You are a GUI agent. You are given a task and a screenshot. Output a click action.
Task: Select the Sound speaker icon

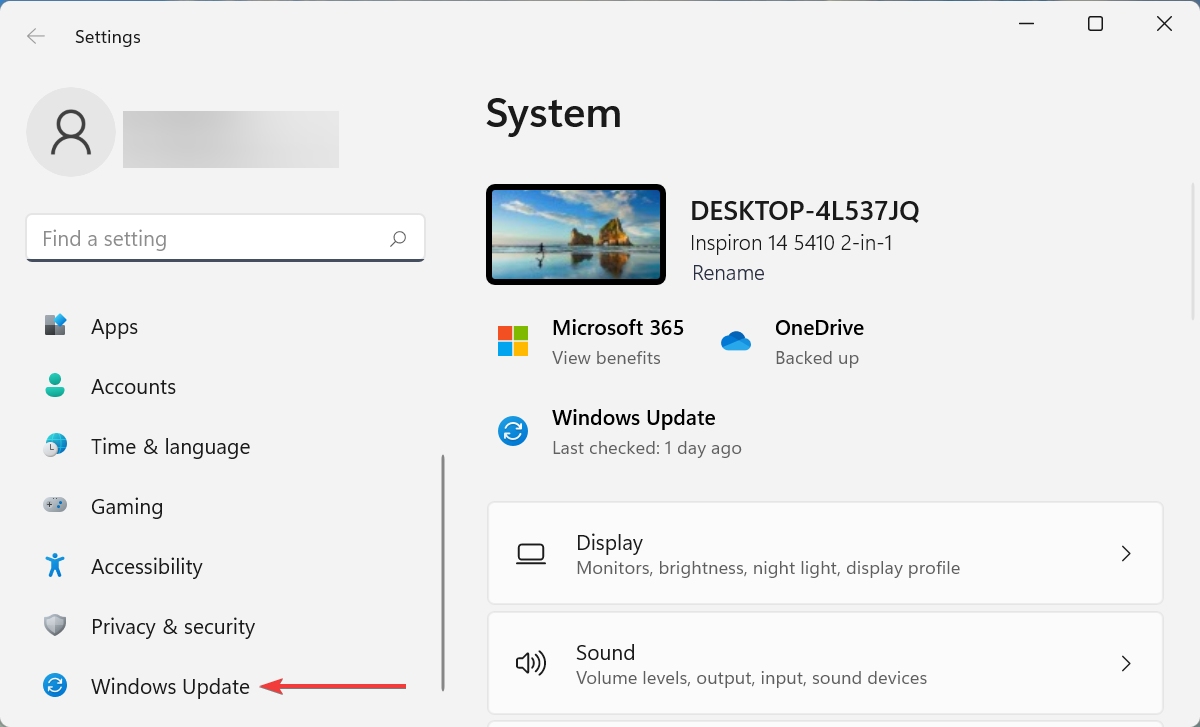pyautogui.click(x=531, y=663)
